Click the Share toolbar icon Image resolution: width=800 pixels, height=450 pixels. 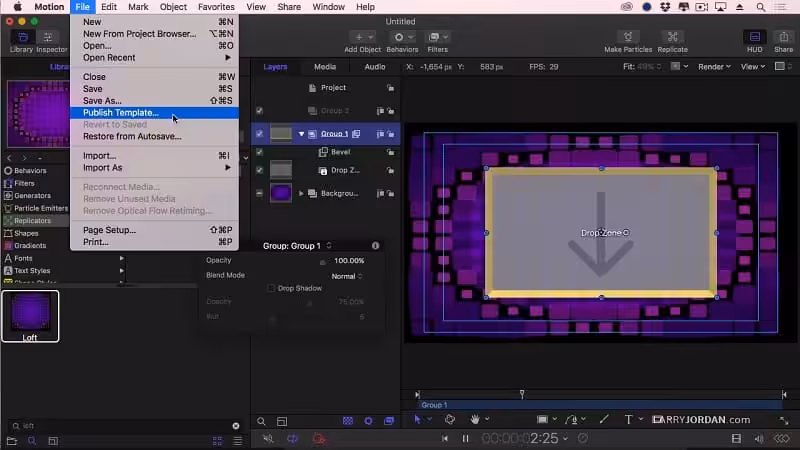(783, 37)
